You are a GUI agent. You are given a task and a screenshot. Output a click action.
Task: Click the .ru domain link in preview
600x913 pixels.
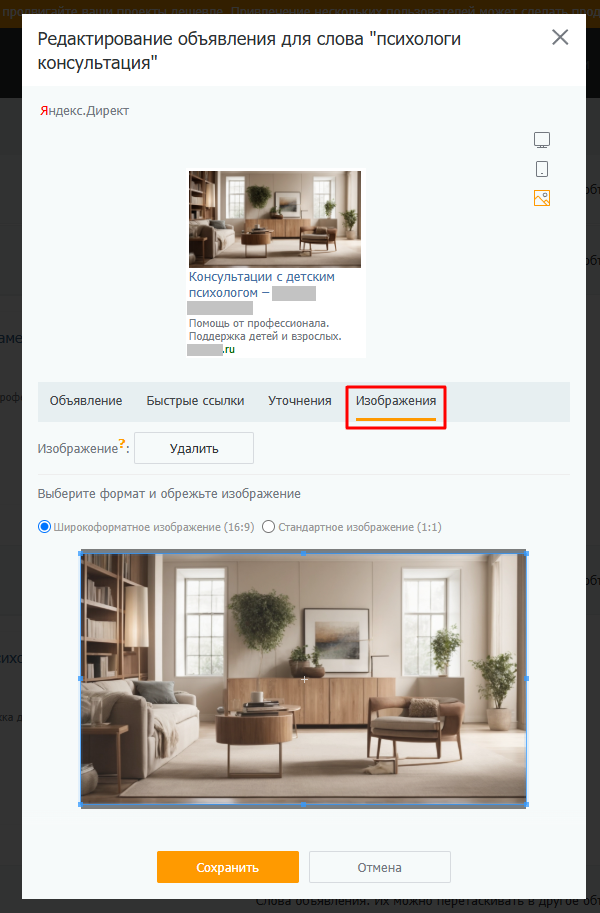[229, 349]
